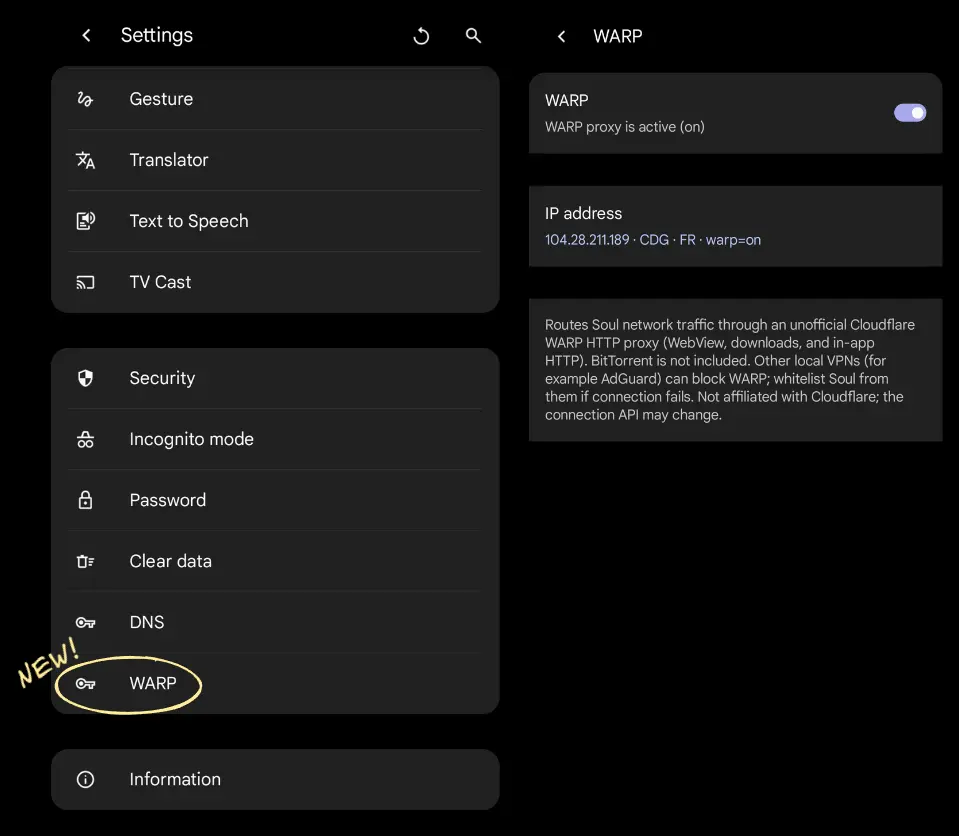Tap the 'WARP proxy is active (on)' text

pos(624,127)
